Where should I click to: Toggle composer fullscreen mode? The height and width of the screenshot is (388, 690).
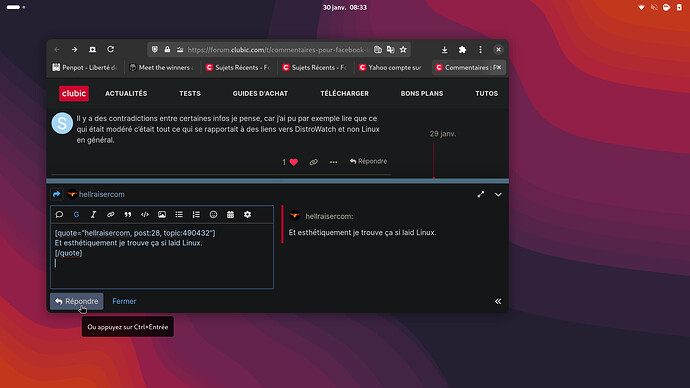coord(481,194)
